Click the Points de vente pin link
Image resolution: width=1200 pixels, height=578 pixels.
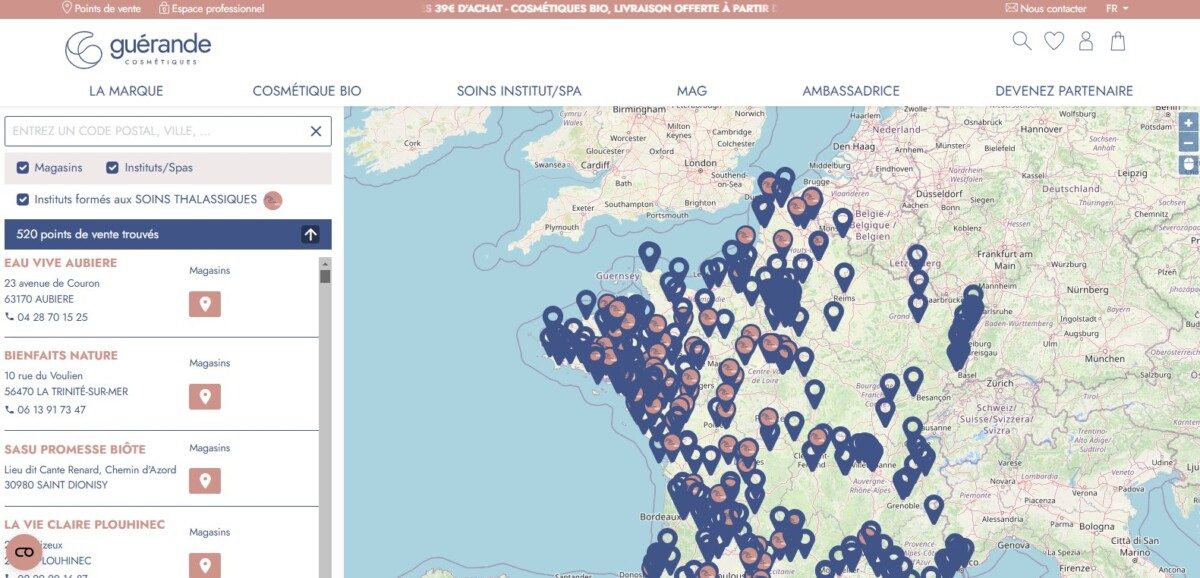pos(101,8)
